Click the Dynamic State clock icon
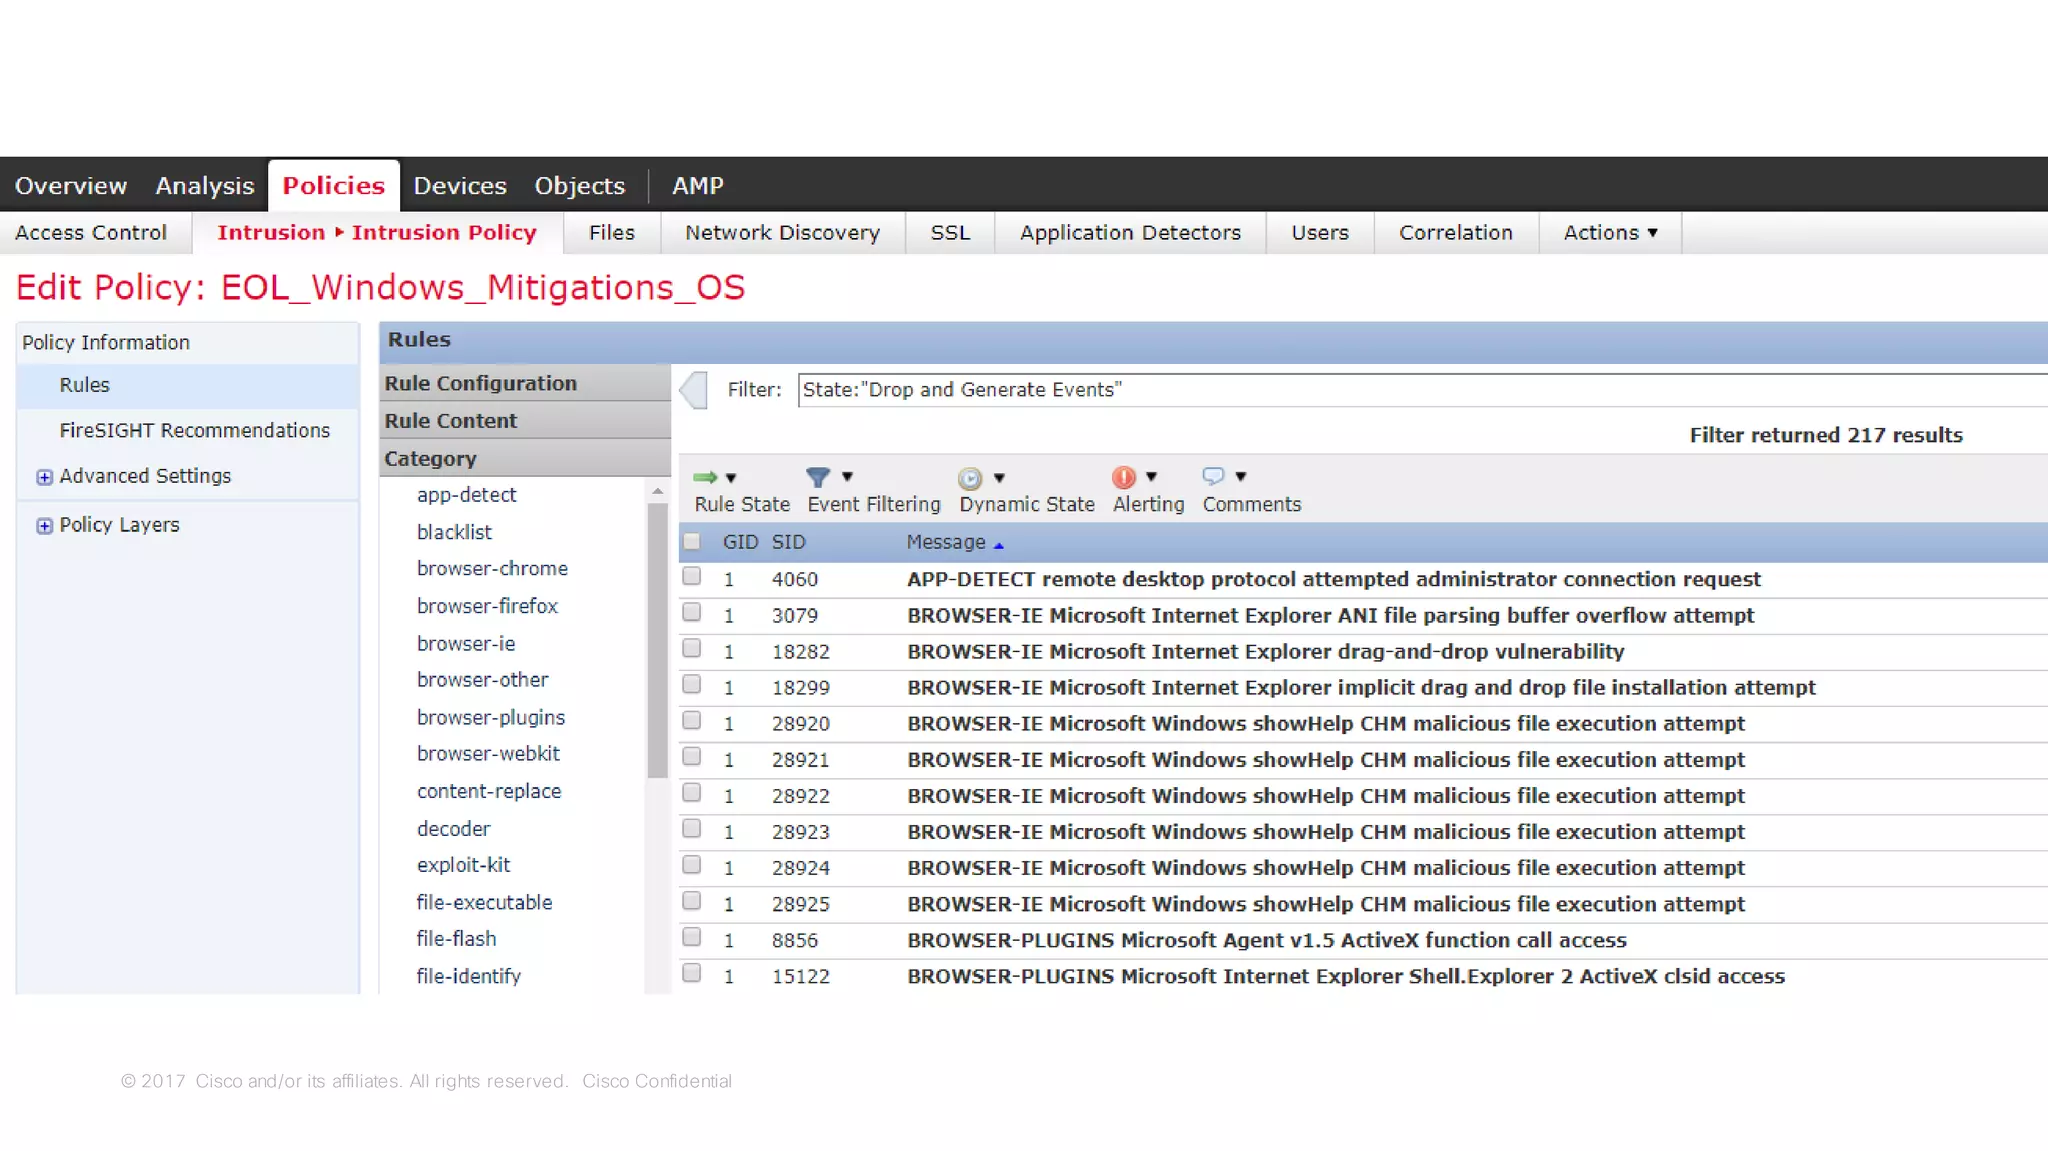 [969, 478]
